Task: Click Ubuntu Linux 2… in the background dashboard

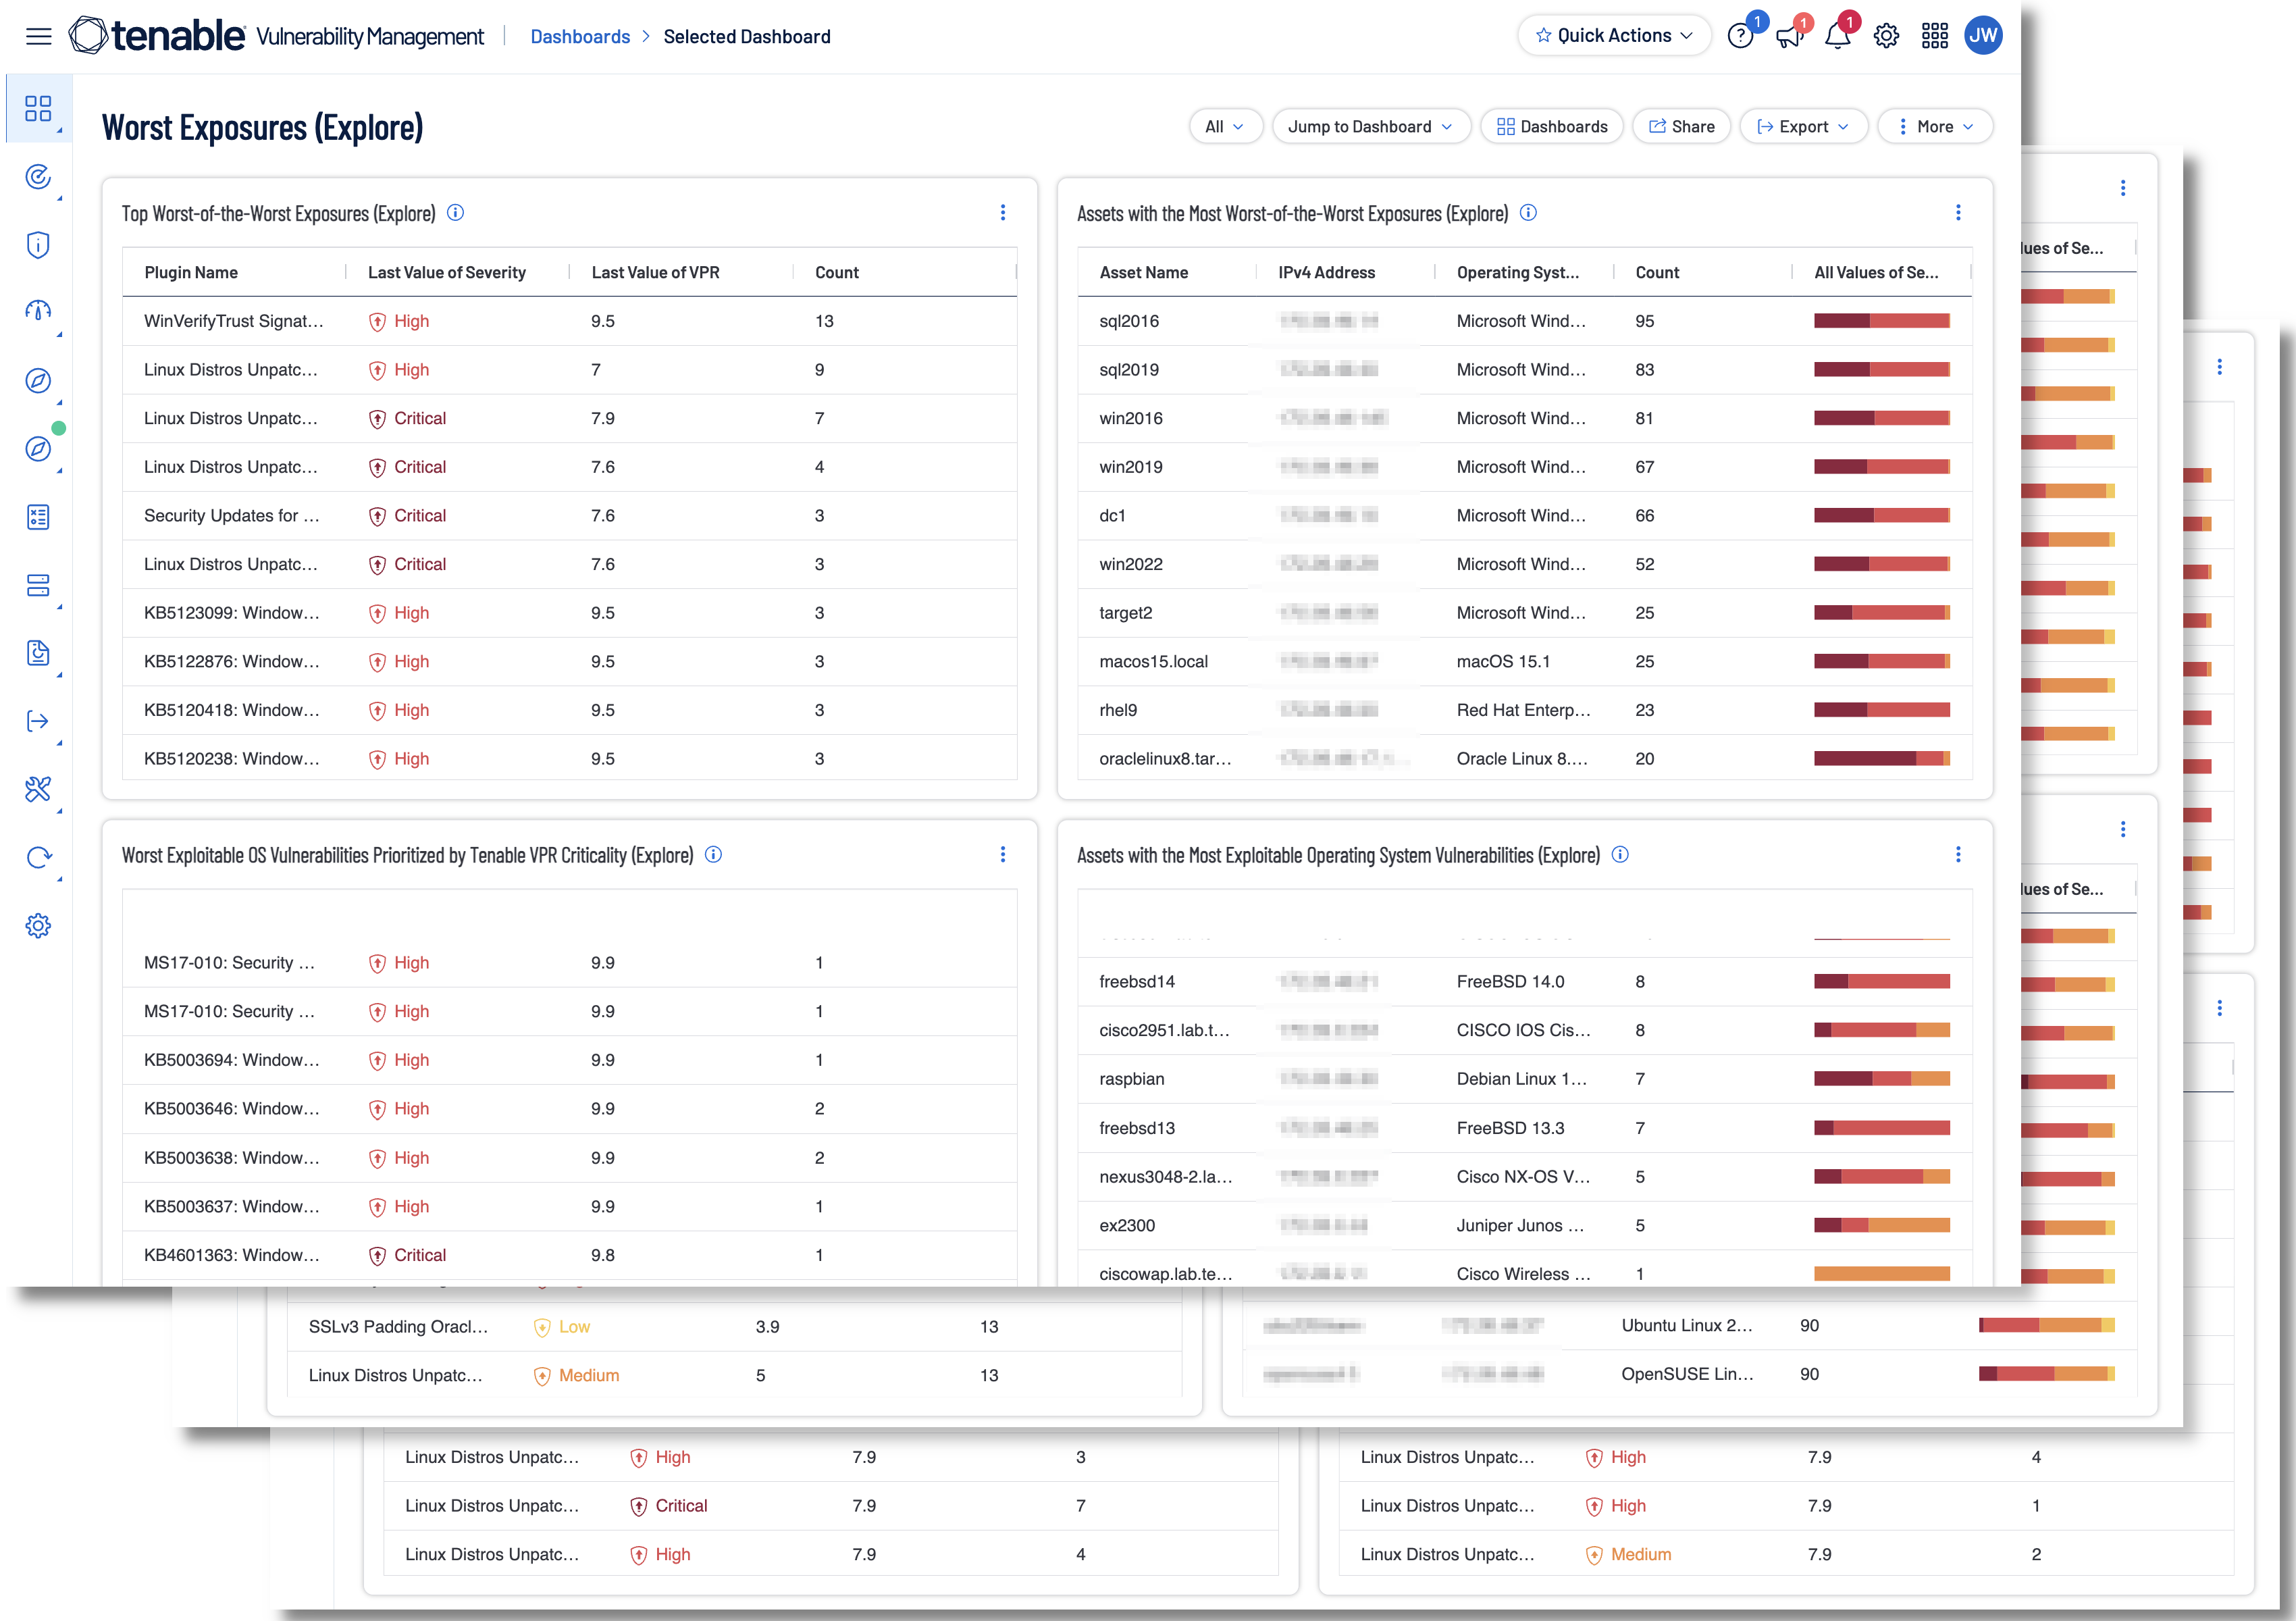Action: point(1687,1326)
